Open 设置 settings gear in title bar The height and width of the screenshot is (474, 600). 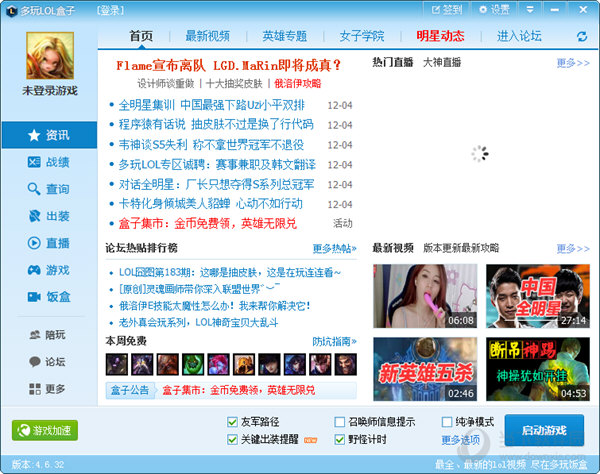pyautogui.click(x=495, y=10)
